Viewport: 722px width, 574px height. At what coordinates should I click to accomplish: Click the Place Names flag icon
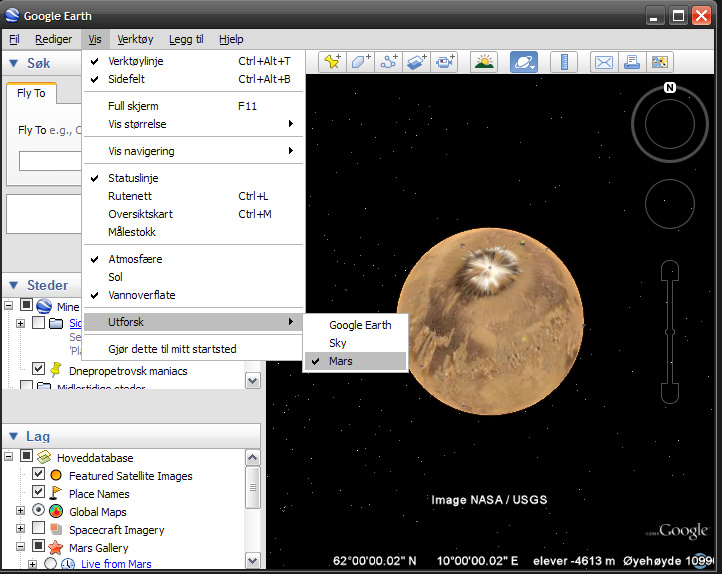click(x=55, y=493)
